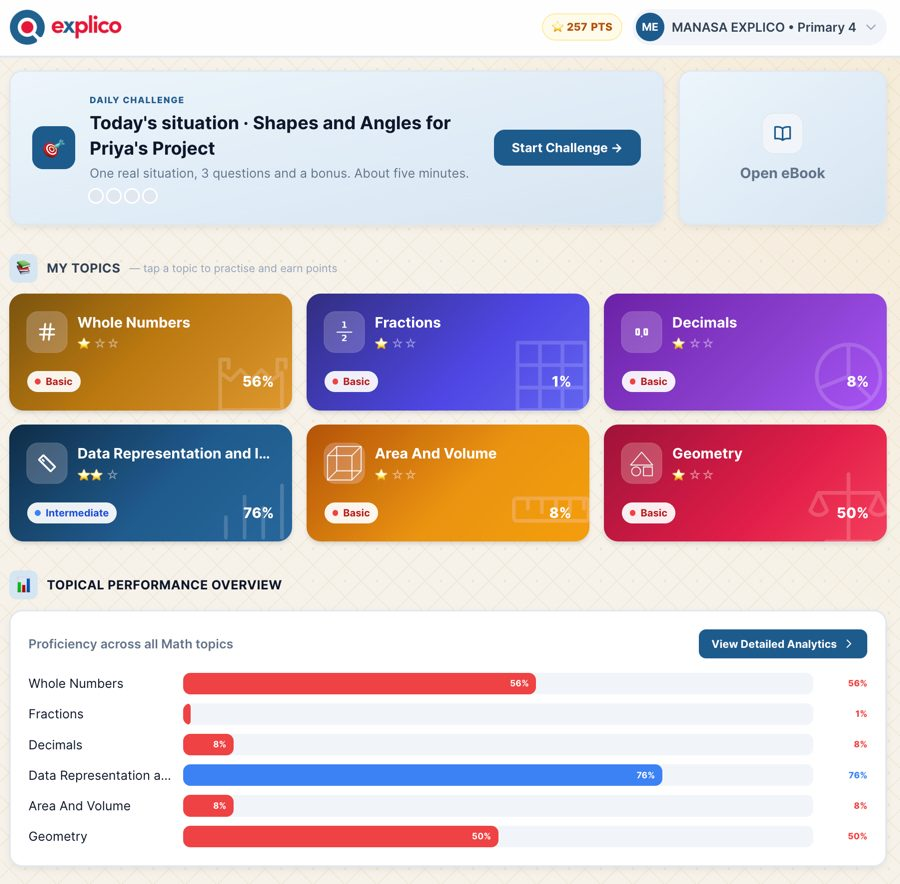Click the 'Data Representation a...' chart label

(x=100, y=775)
